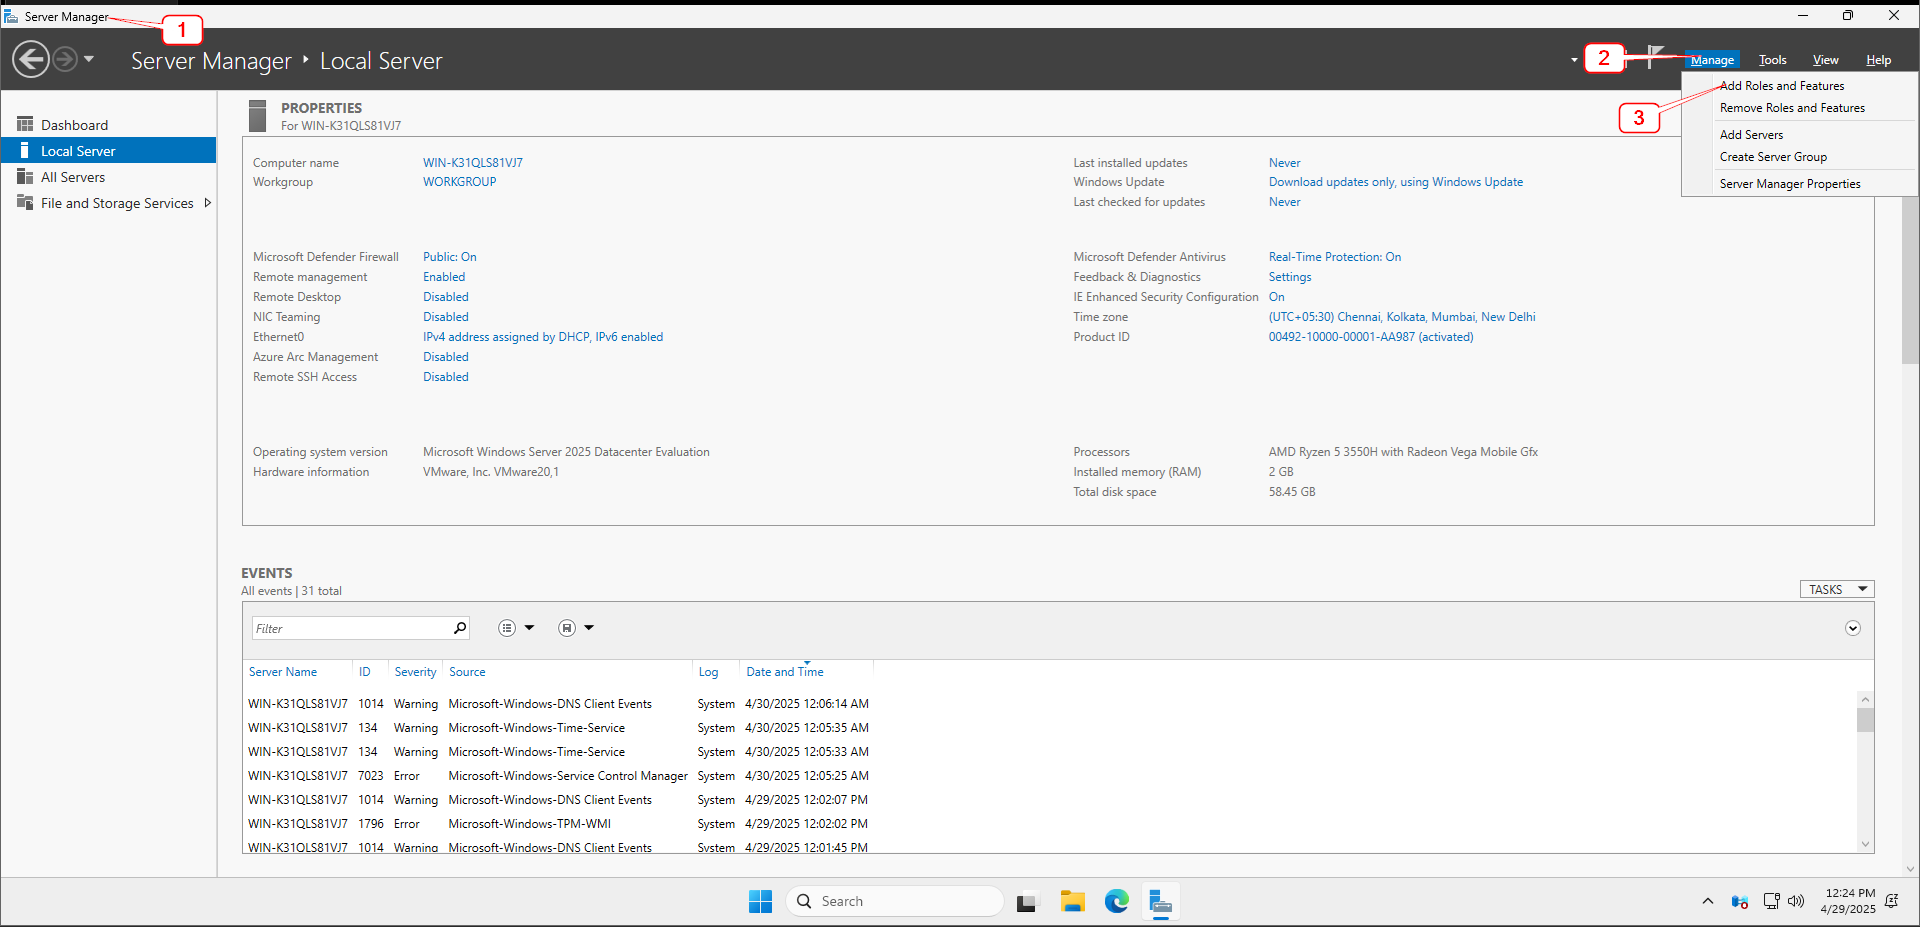Sort events by Date and Time column
This screenshot has height=927, width=1920.
click(785, 672)
